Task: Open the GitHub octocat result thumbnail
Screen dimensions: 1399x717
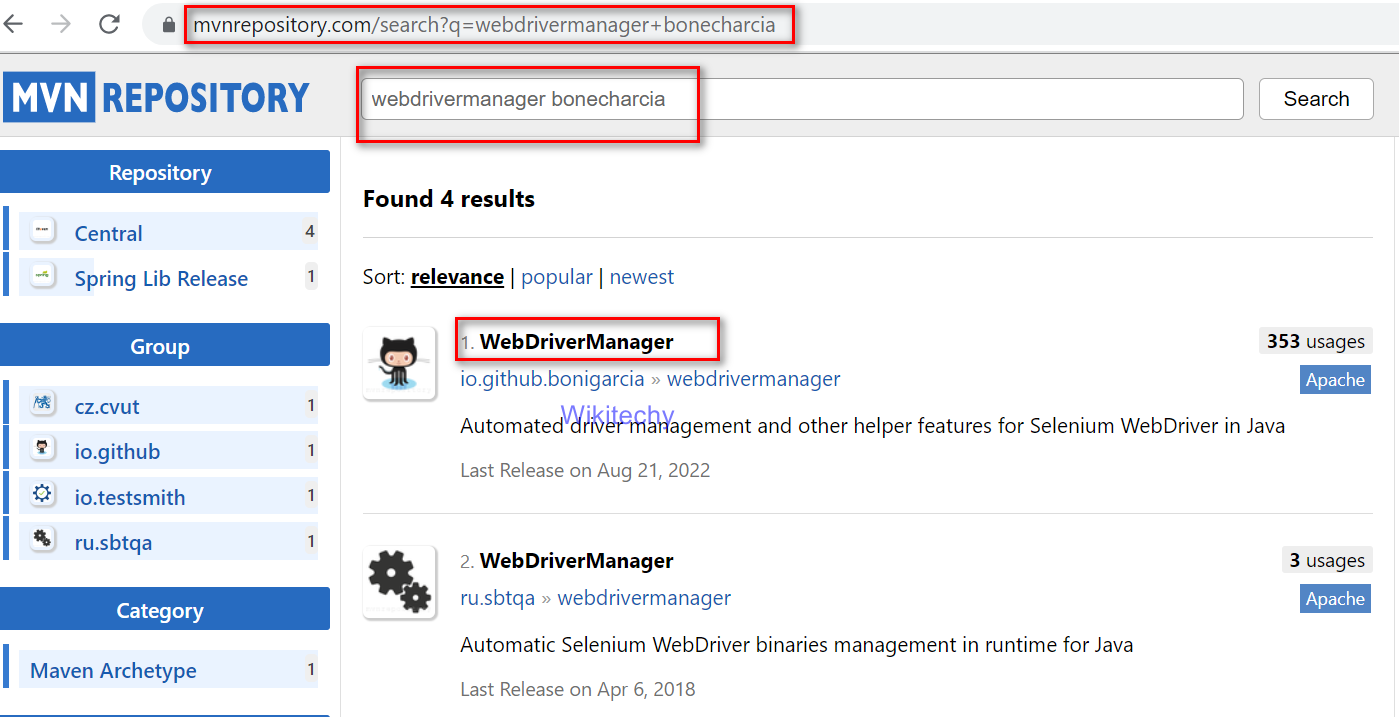Action: pyautogui.click(x=400, y=363)
